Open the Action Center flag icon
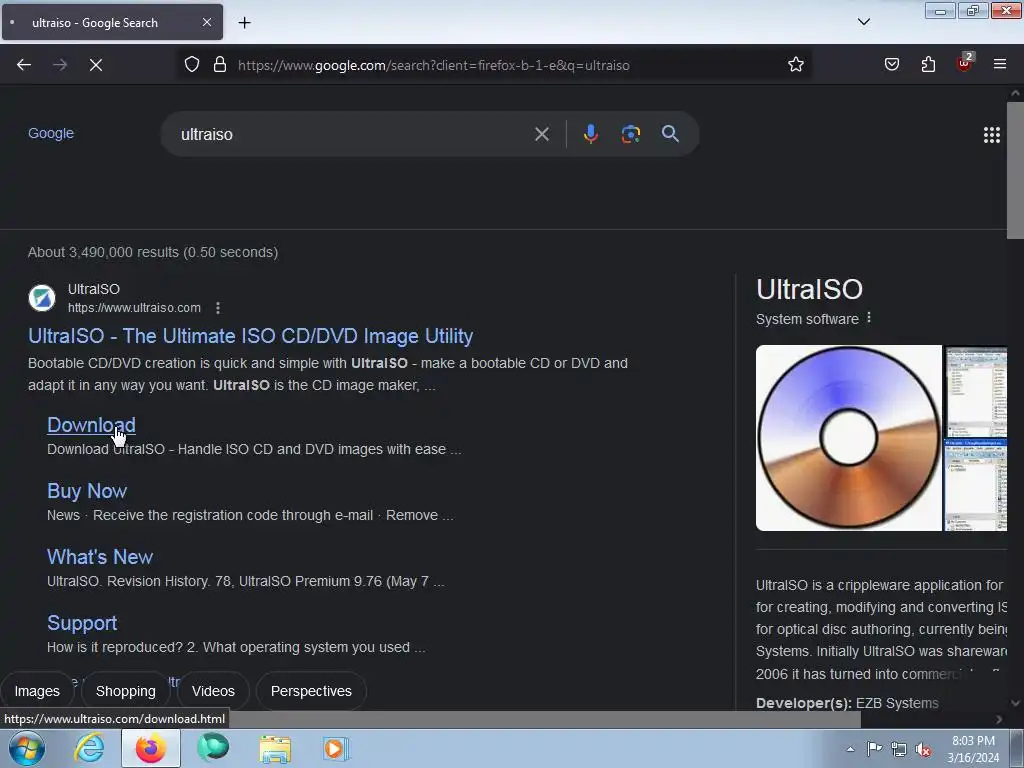The image size is (1024, 768). point(874,748)
